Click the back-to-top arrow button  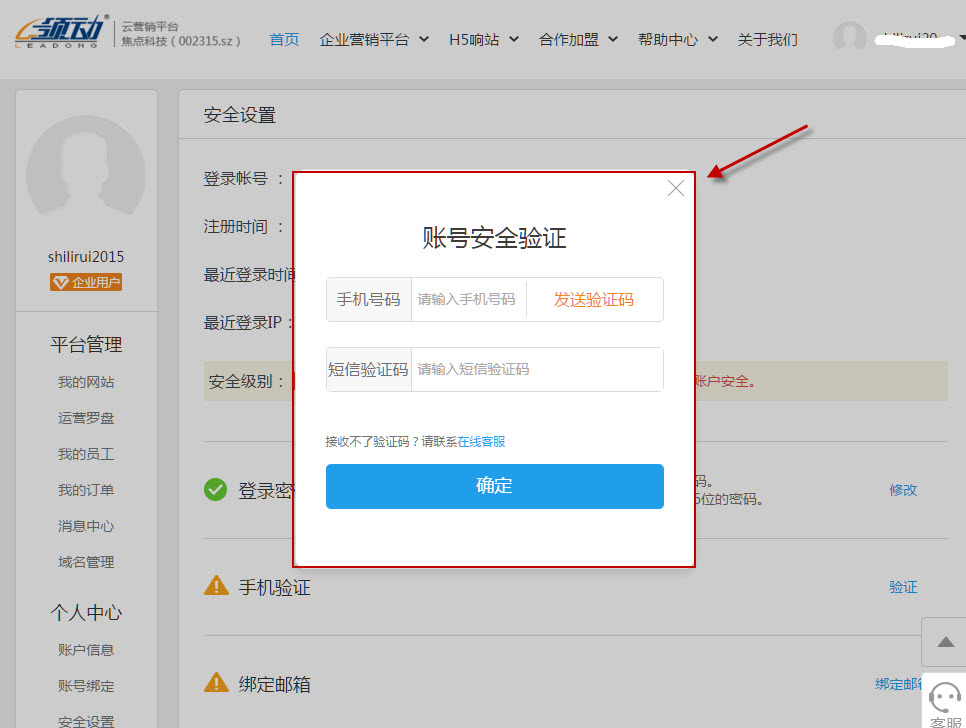click(x=944, y=641)
